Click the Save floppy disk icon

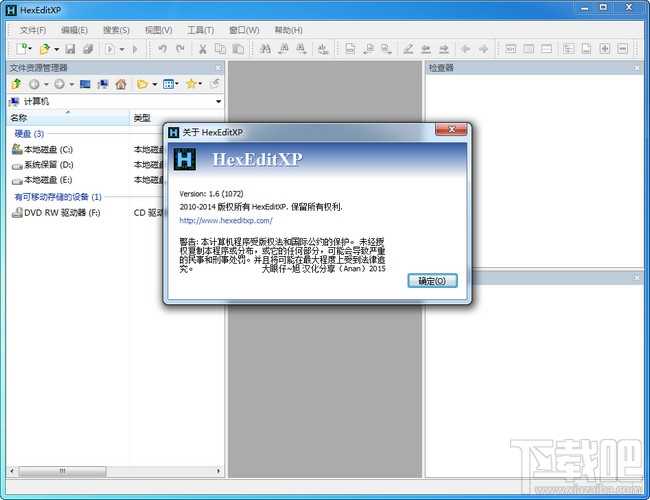pos(70,49)
